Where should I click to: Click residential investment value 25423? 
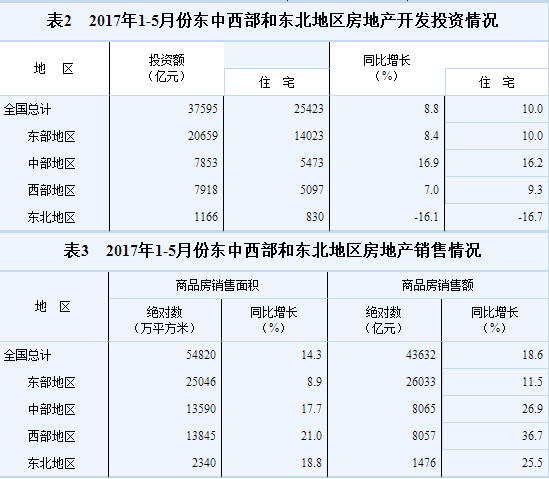click(308, 109)
